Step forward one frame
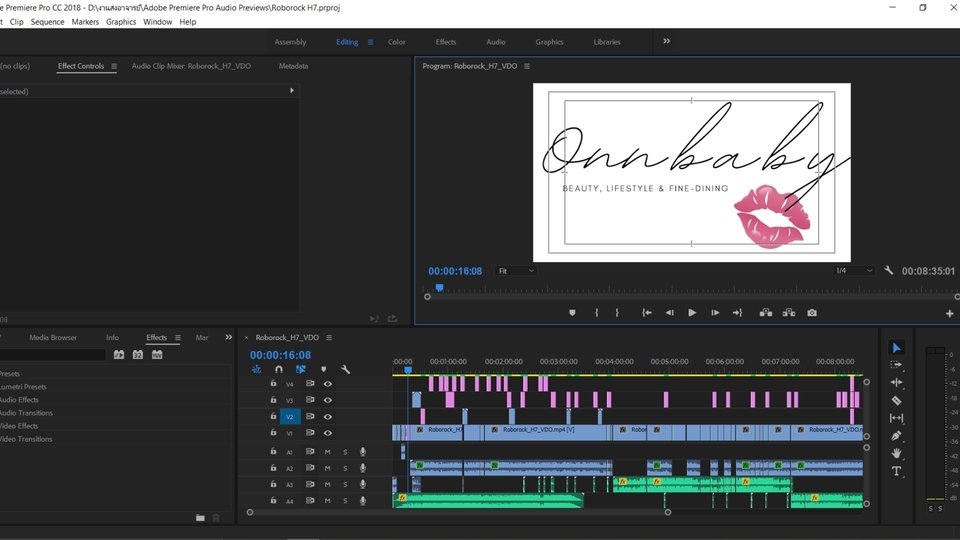The width and height of the screenshot is (960, 540). [714, 313]
